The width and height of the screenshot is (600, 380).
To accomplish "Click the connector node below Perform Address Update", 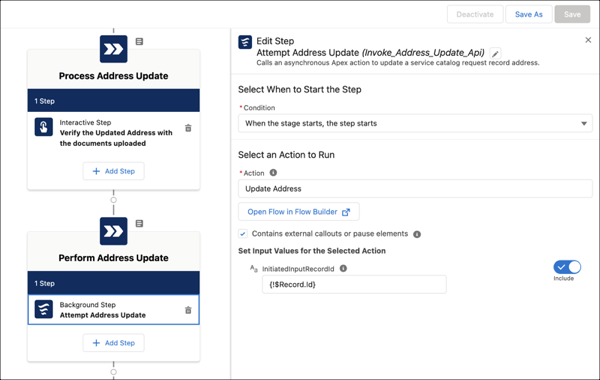I will 113,372.
